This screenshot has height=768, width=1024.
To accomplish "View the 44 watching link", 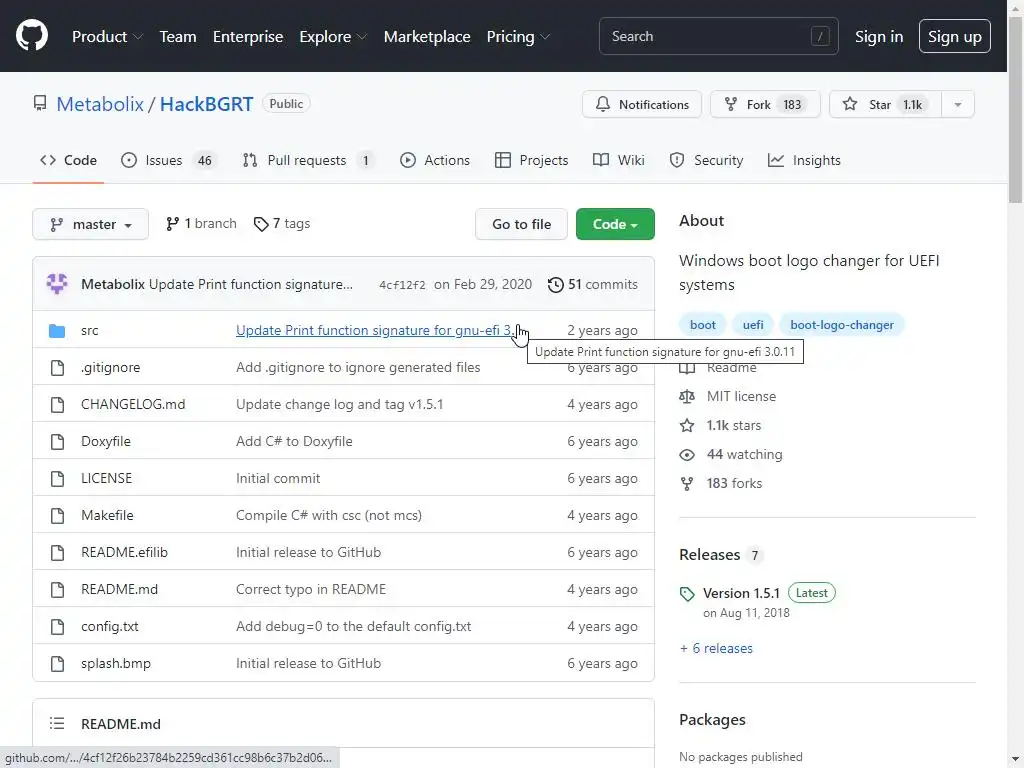I will tap(744, 455).
